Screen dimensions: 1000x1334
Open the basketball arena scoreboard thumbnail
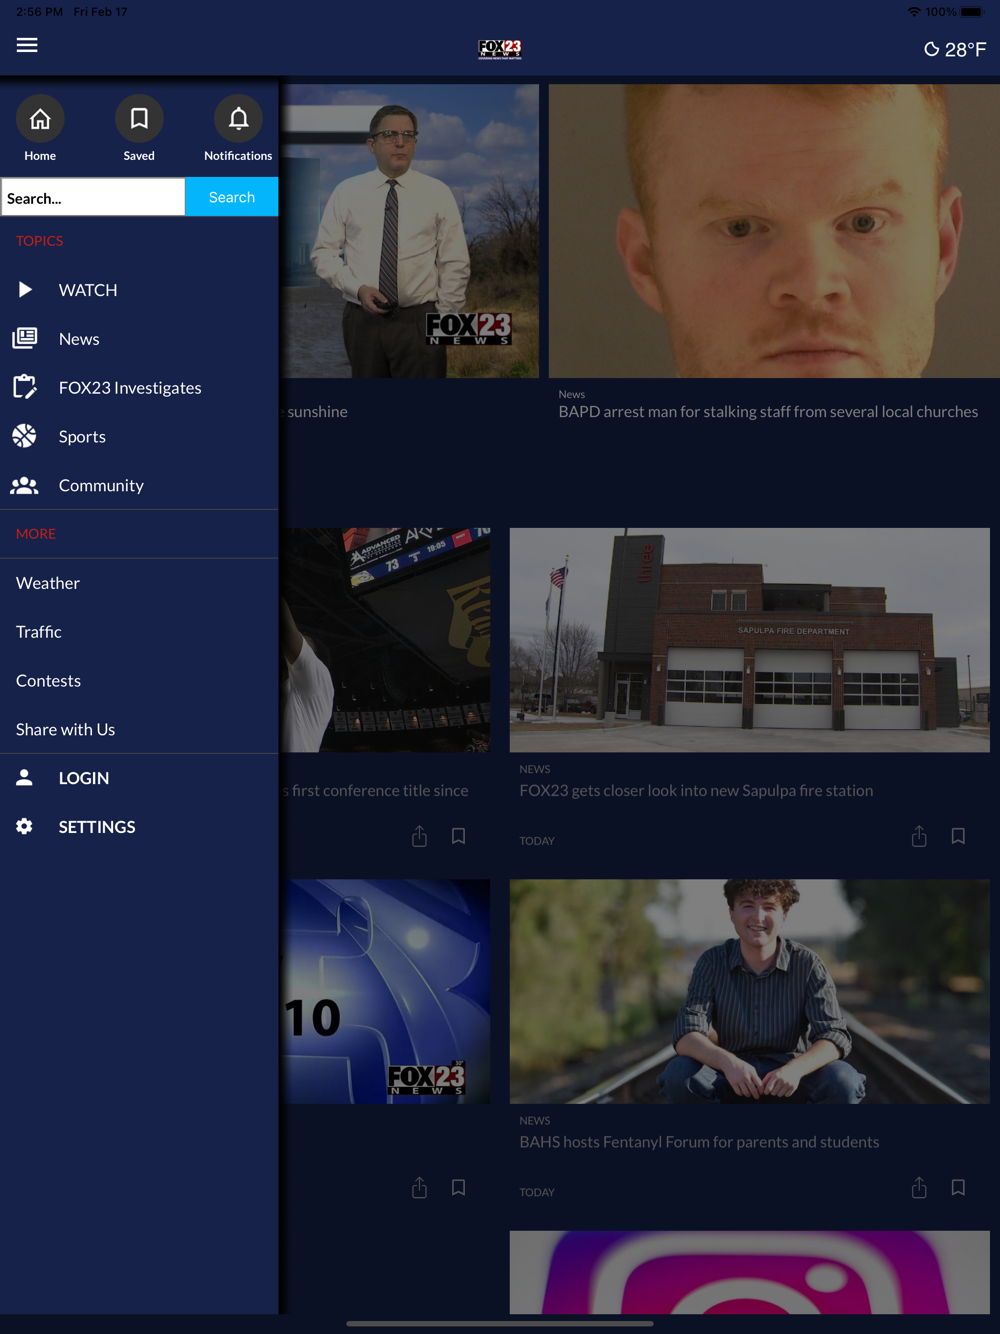coord(385,640)
